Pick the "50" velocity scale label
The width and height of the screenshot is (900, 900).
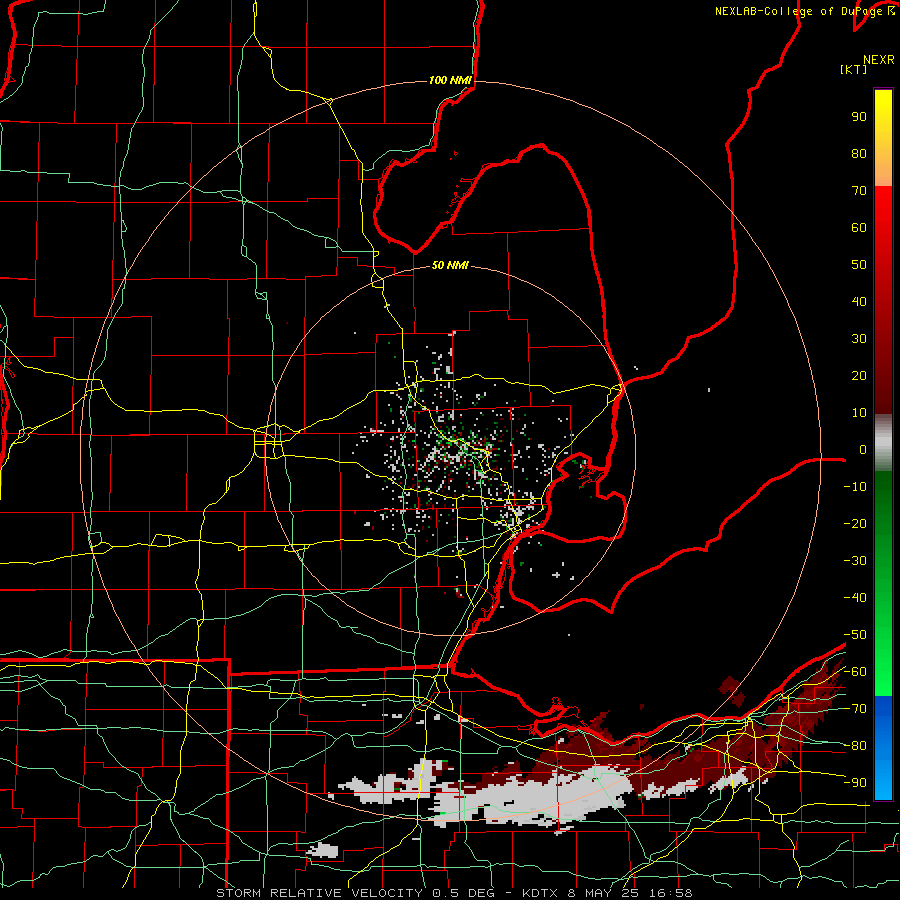(859, 265)
